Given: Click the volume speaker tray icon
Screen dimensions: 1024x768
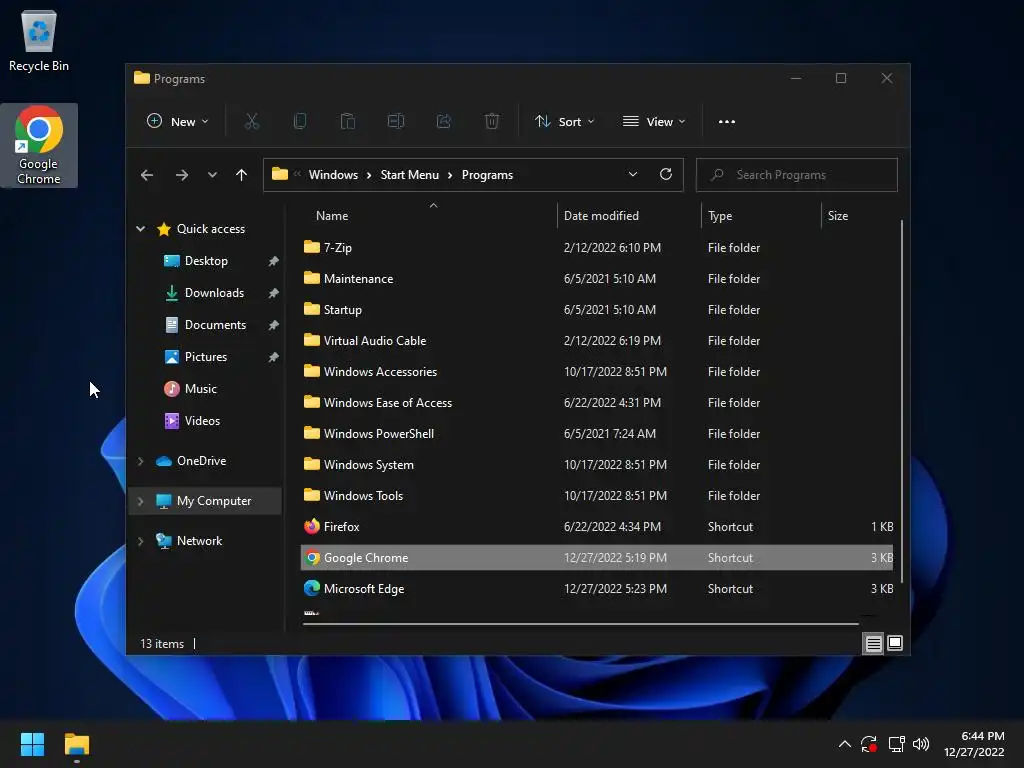Looking at the screenshot, I should [921, 744].
